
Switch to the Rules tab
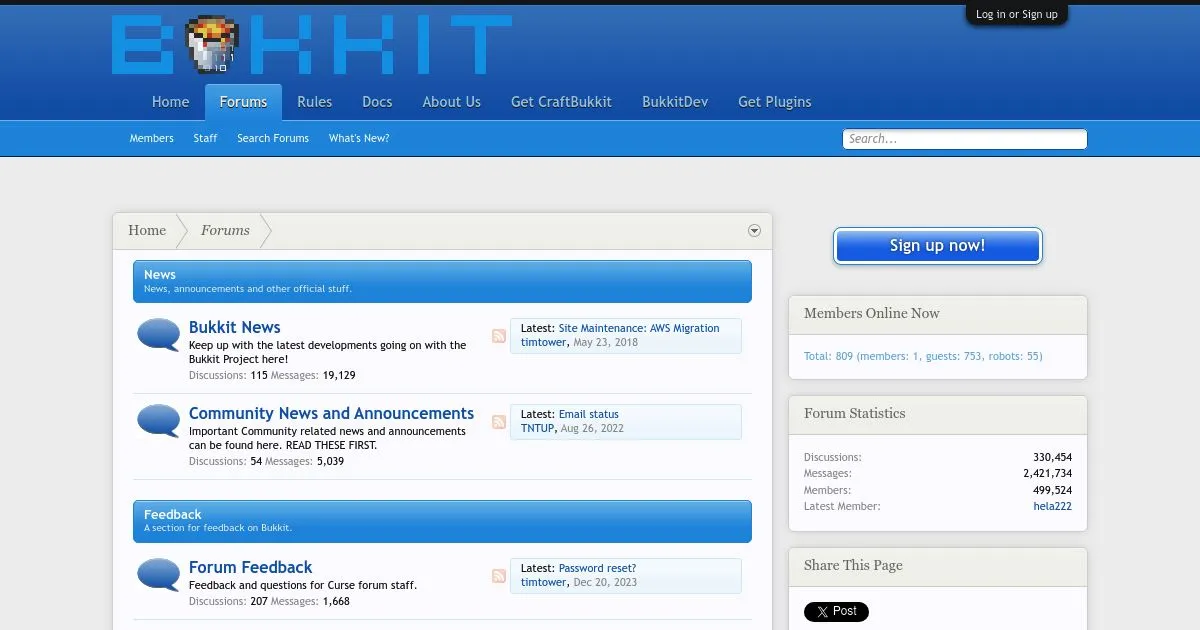tap(314, 102)
